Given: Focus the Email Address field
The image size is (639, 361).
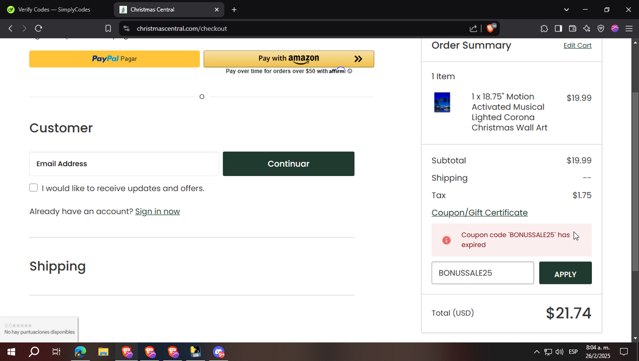Looking at the screenshot, I should pos(124,164).
